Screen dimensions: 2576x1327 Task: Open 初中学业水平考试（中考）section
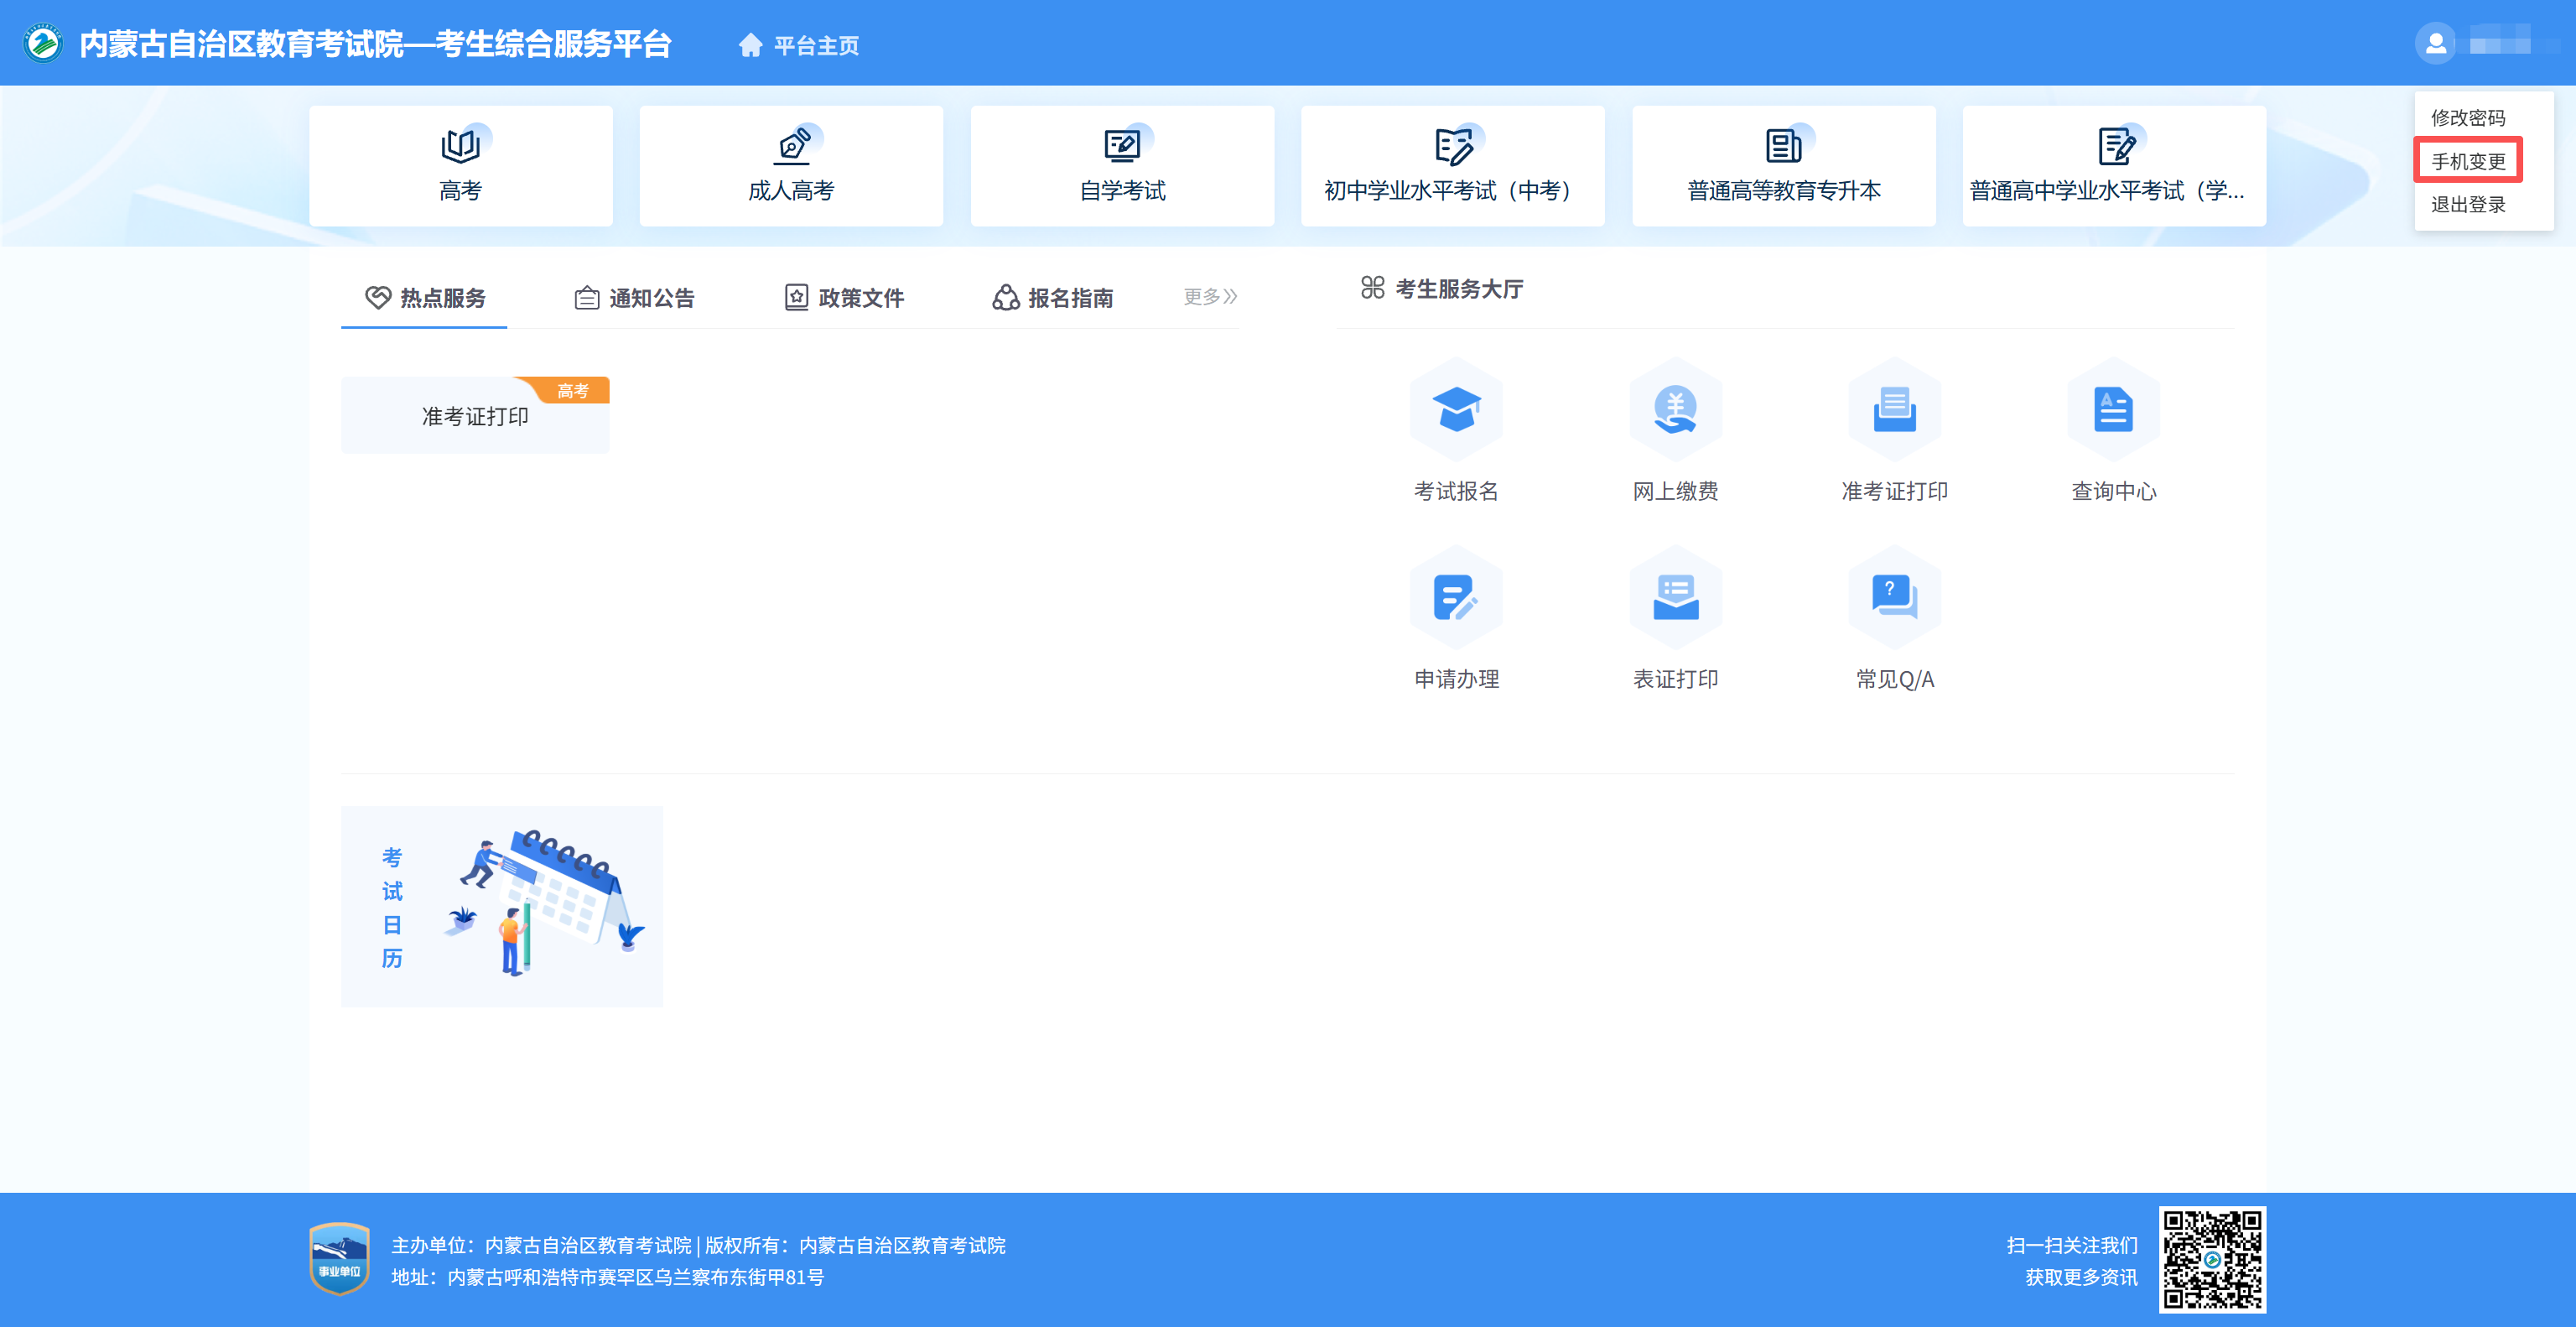(1452, 165)
